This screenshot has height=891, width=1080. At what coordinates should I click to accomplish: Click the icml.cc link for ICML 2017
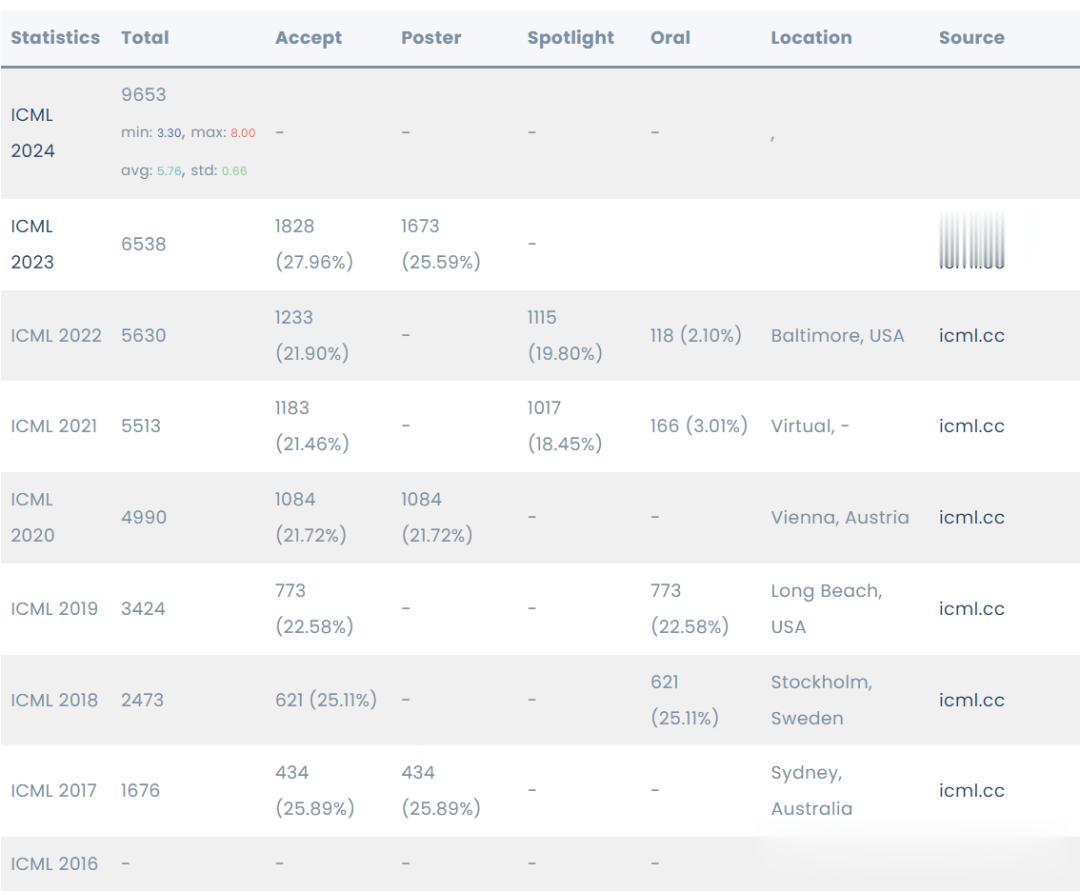pyautogui.click(x=971, y=790)
